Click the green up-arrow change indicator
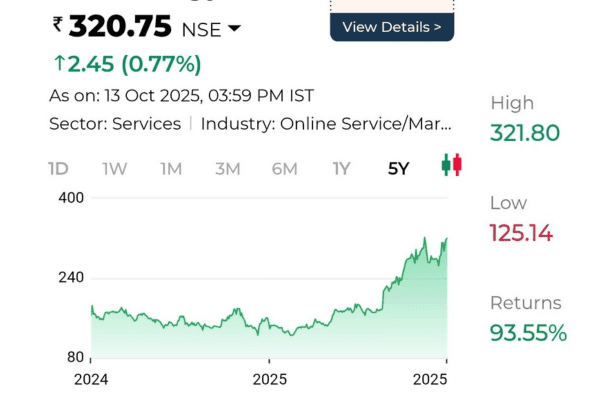 (x=59, y=65)
